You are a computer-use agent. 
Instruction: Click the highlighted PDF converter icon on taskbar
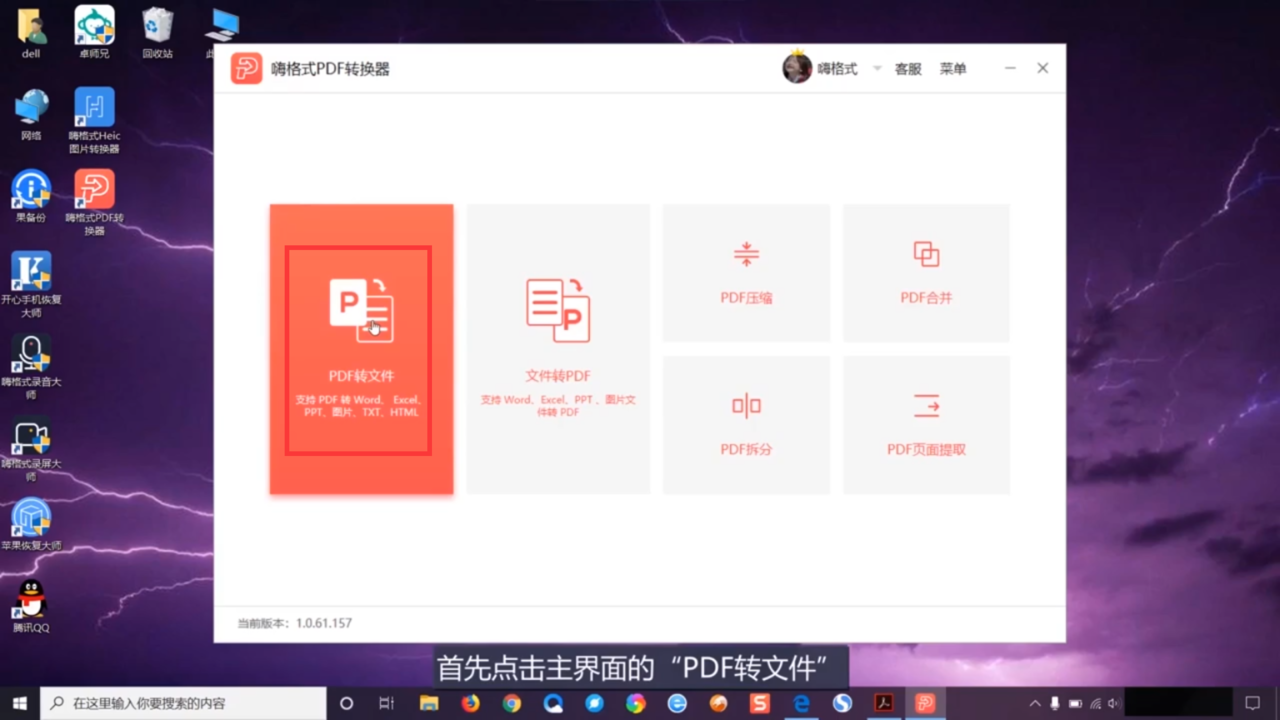coord(923,703)
